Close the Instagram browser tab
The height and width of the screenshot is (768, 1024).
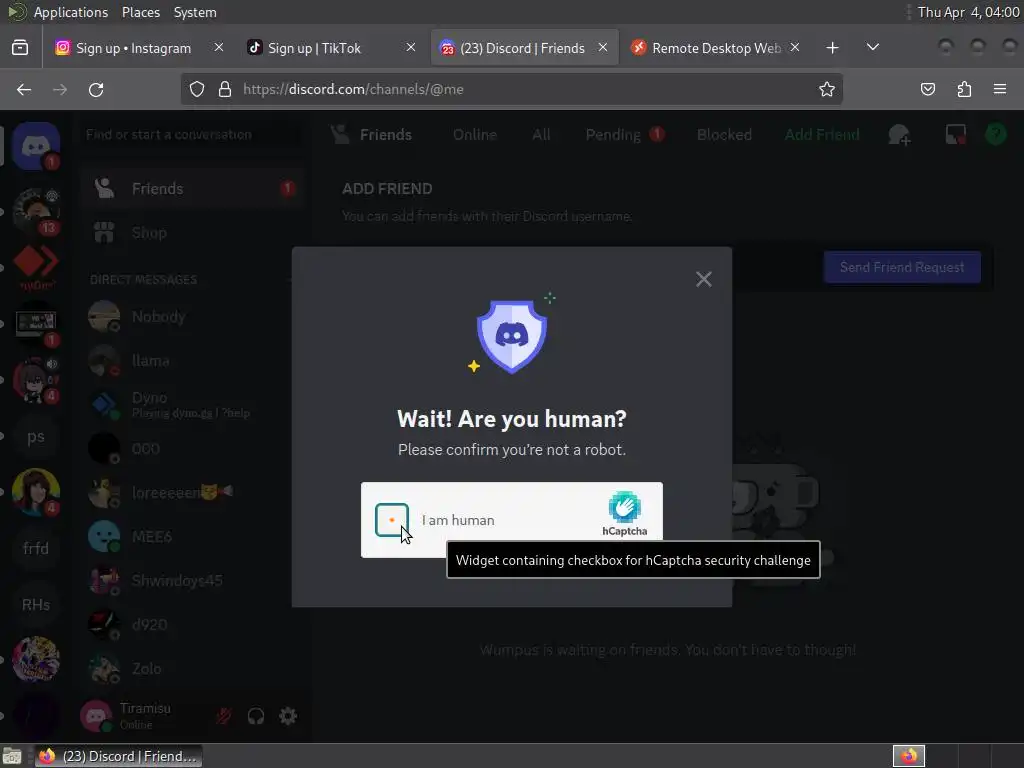(x=219, y=47)
